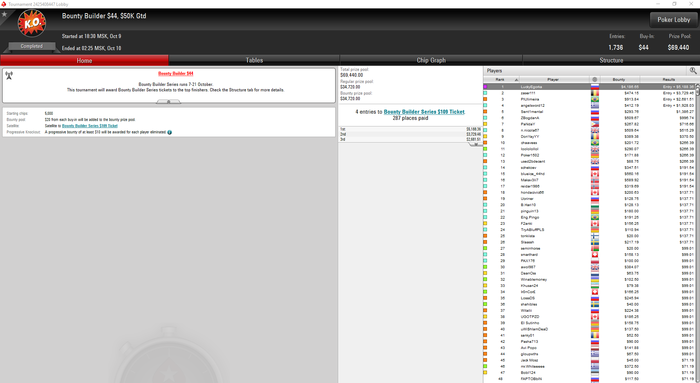Open the Chip Graph tab
This screenshot has width=700, height=383.
pos(431,60)
